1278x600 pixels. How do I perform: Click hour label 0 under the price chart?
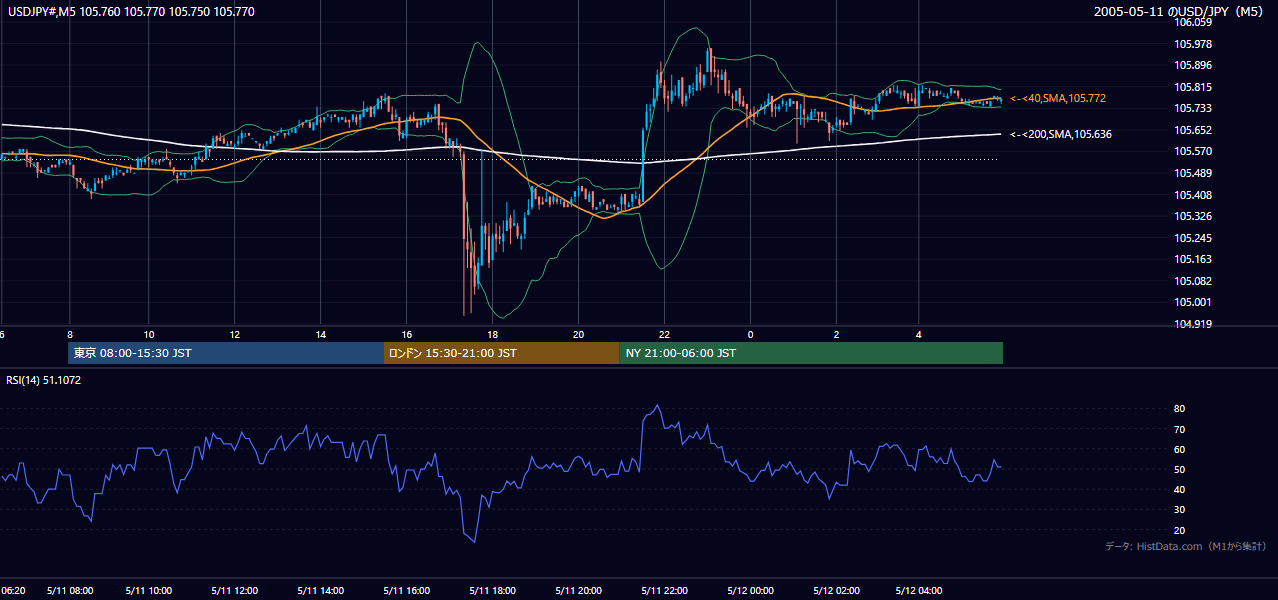[x=750, y=334]
